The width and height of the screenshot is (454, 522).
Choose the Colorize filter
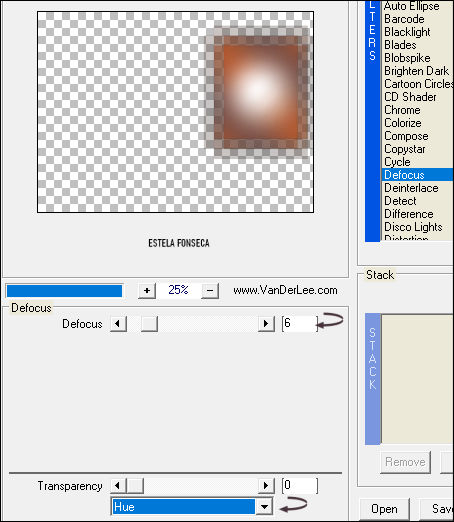tap(403, 123)
